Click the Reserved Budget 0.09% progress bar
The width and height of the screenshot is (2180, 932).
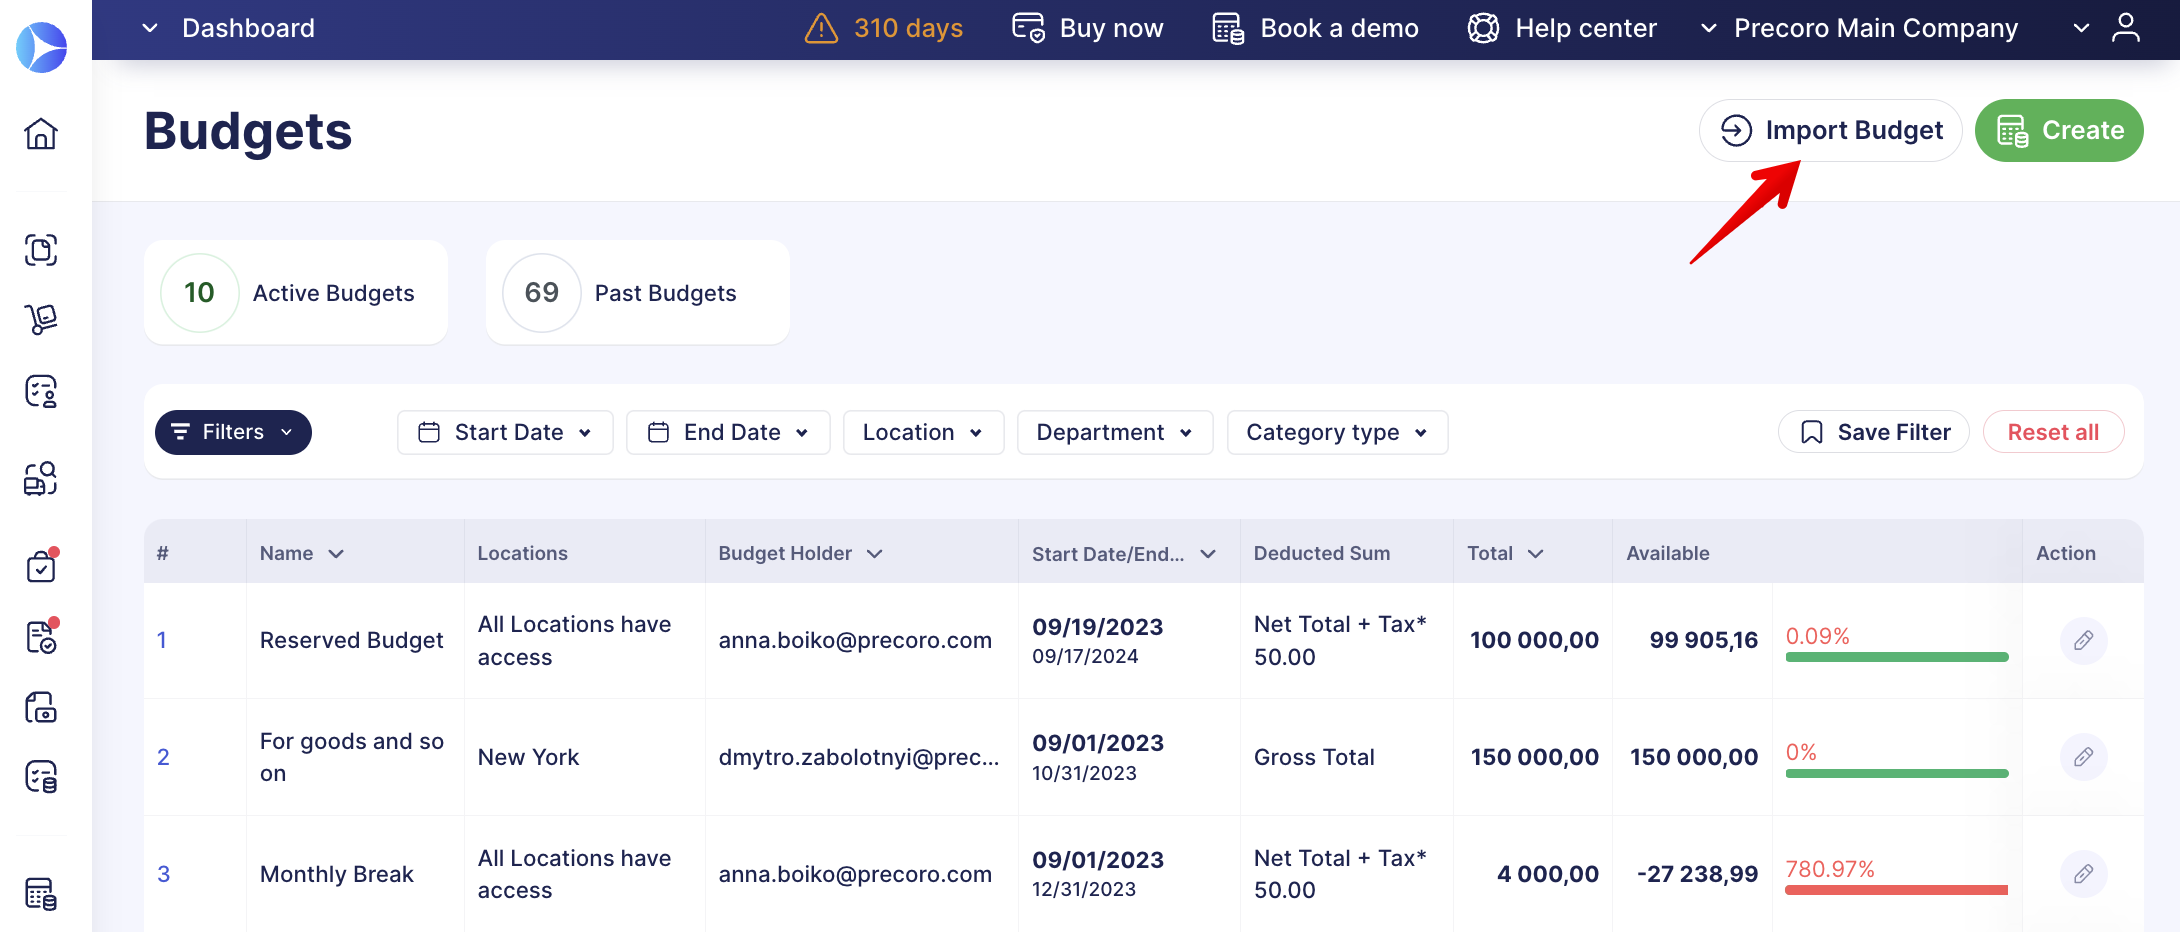click(x=1897, y=657)
